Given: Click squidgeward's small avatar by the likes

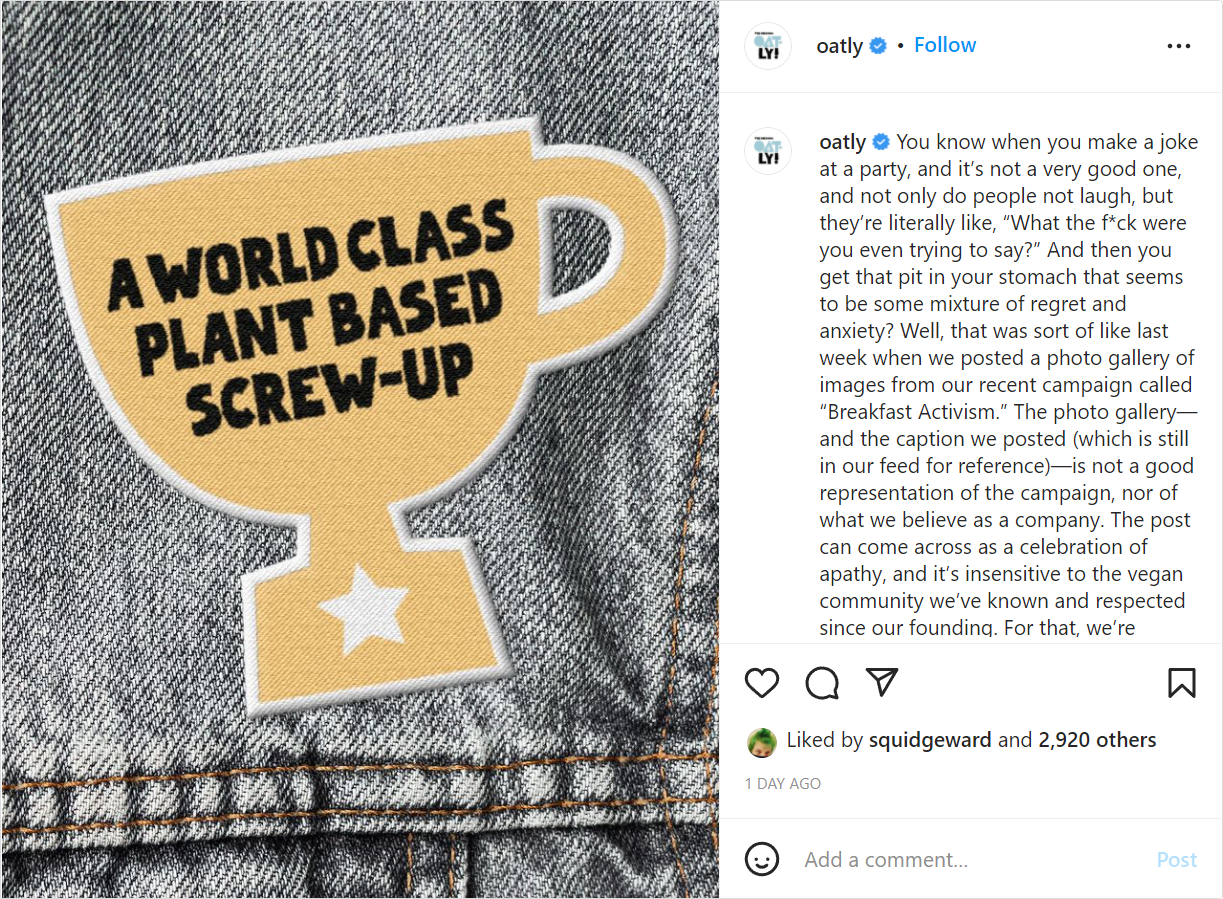Looking at the screenshot, I should [762, 742].
